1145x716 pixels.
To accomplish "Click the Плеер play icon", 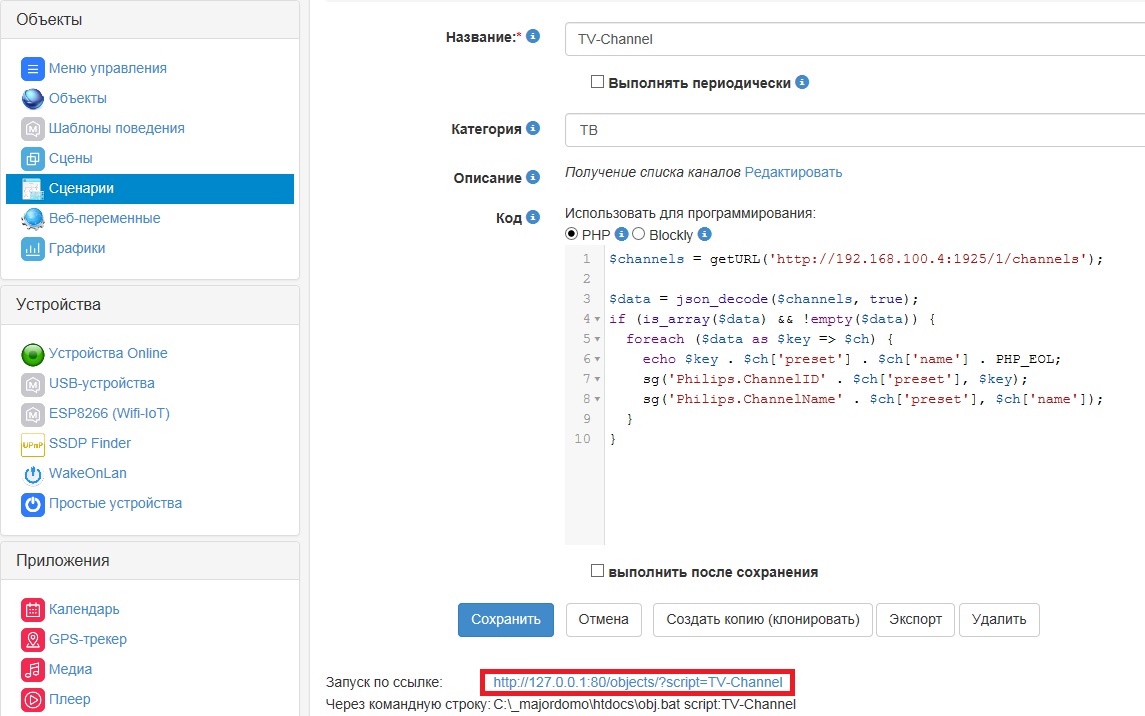I will pyautogui.click(x=33, y=700).
